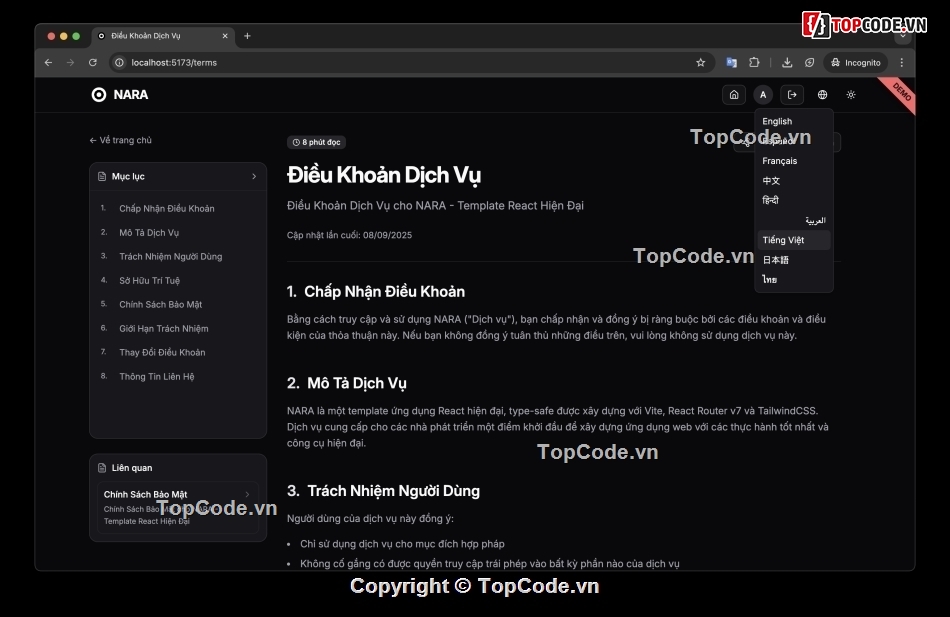Click the 8 phút đọc badge

coord(316,142)
